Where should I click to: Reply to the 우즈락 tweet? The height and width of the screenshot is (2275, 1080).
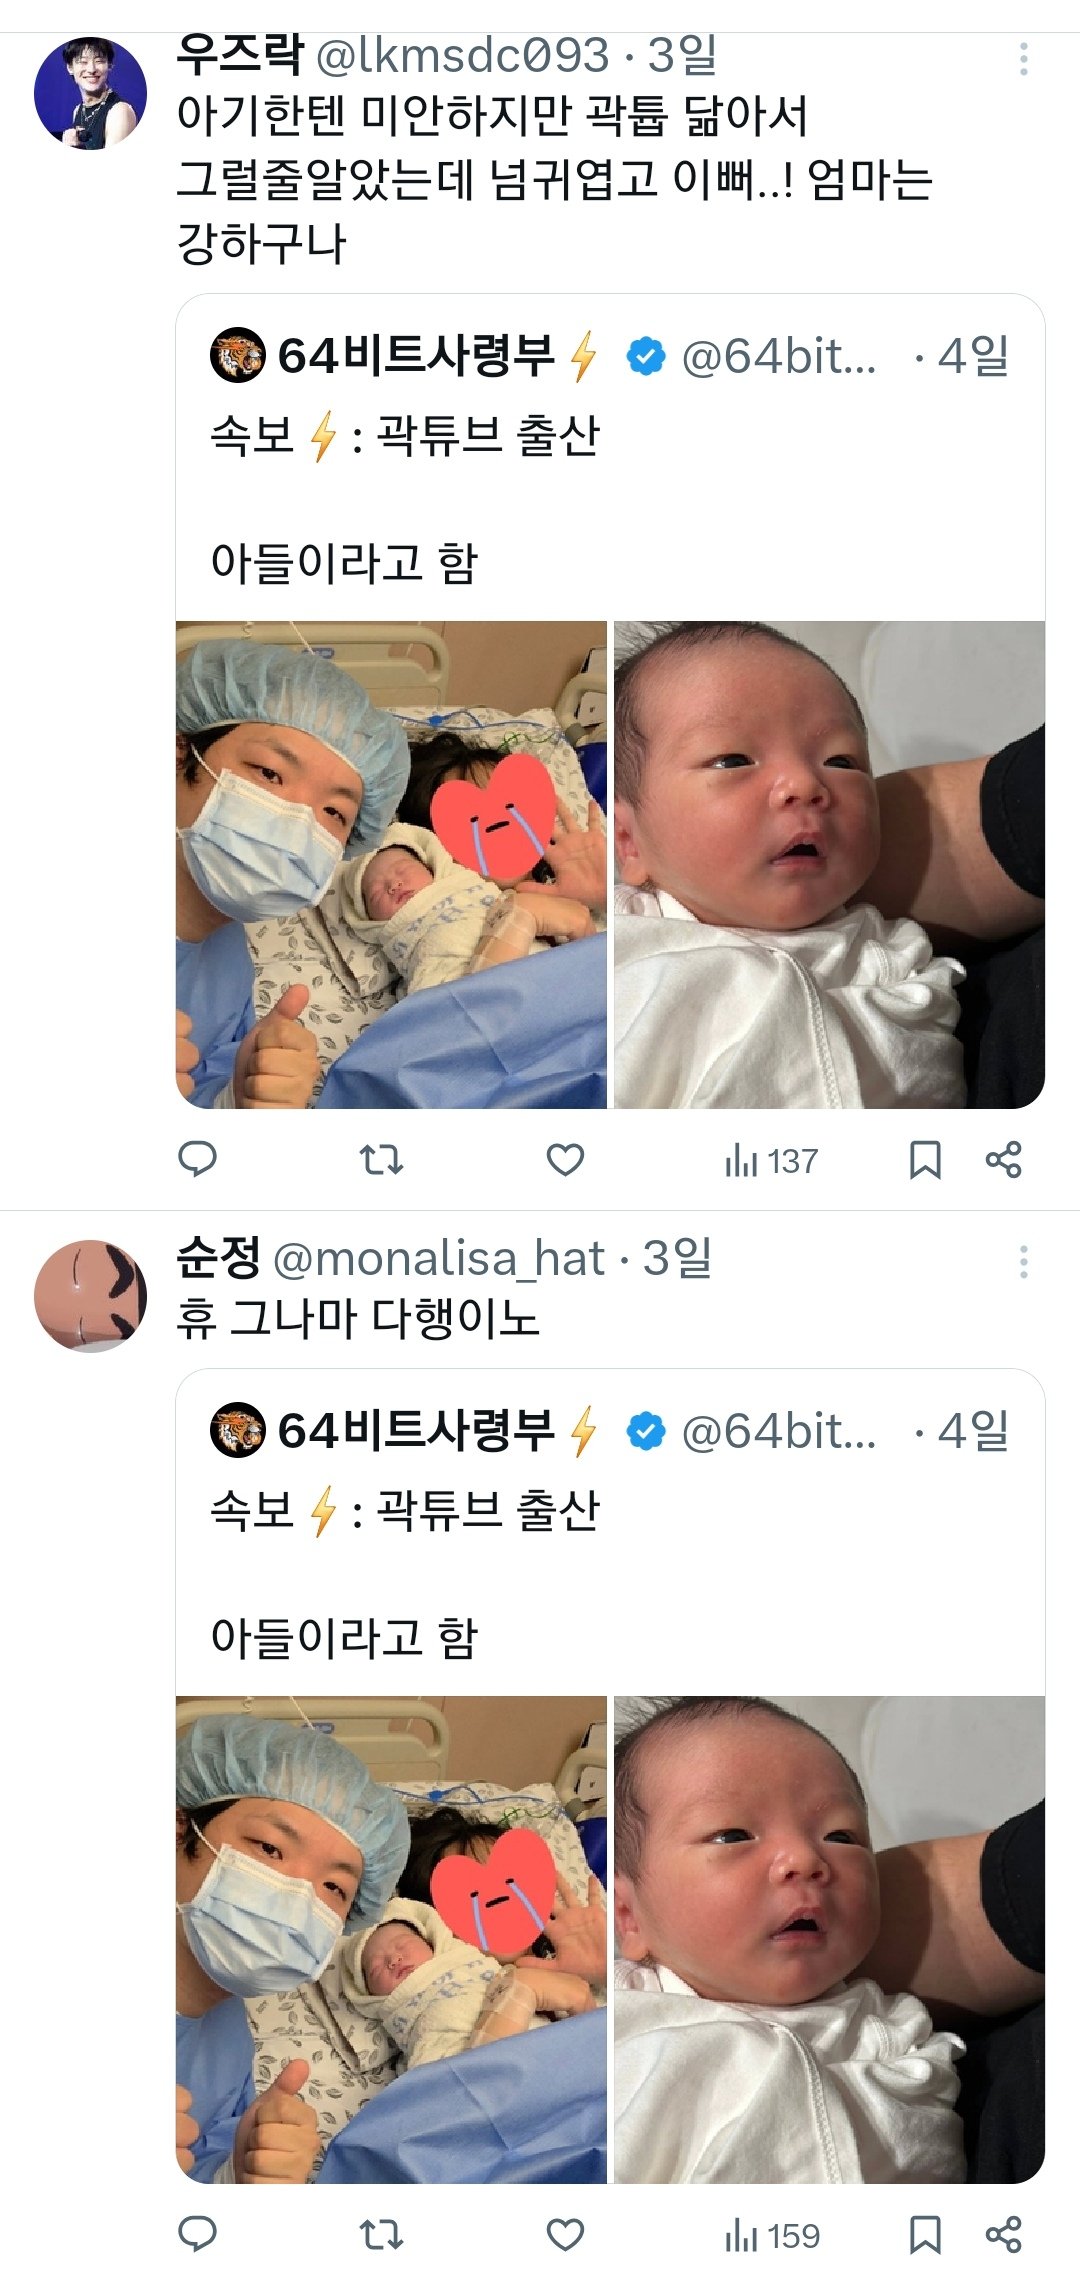click(197, 1159)
